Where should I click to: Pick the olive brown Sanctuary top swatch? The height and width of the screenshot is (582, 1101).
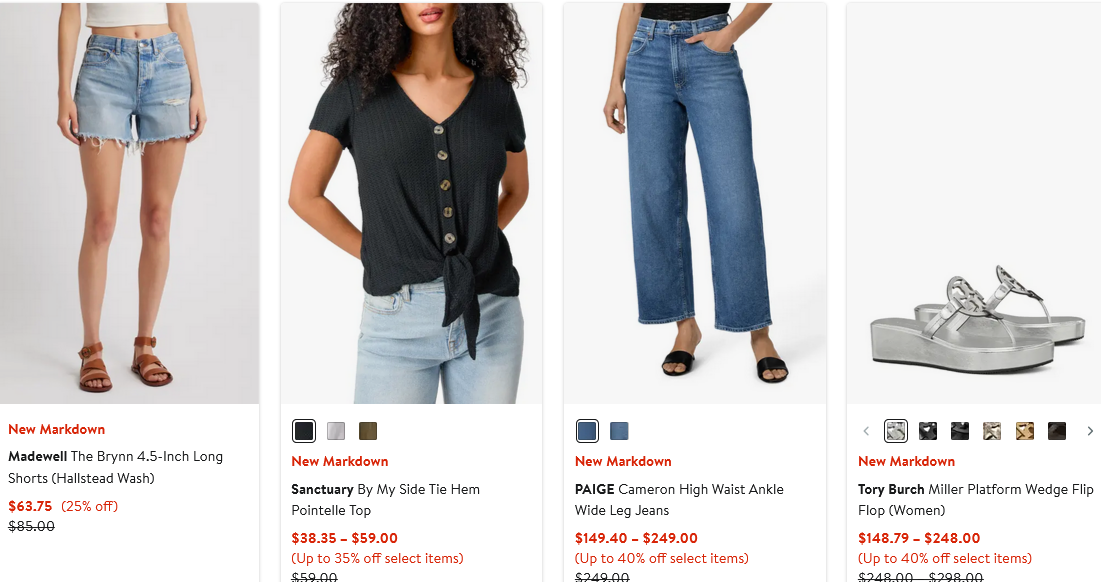point(368,431)
